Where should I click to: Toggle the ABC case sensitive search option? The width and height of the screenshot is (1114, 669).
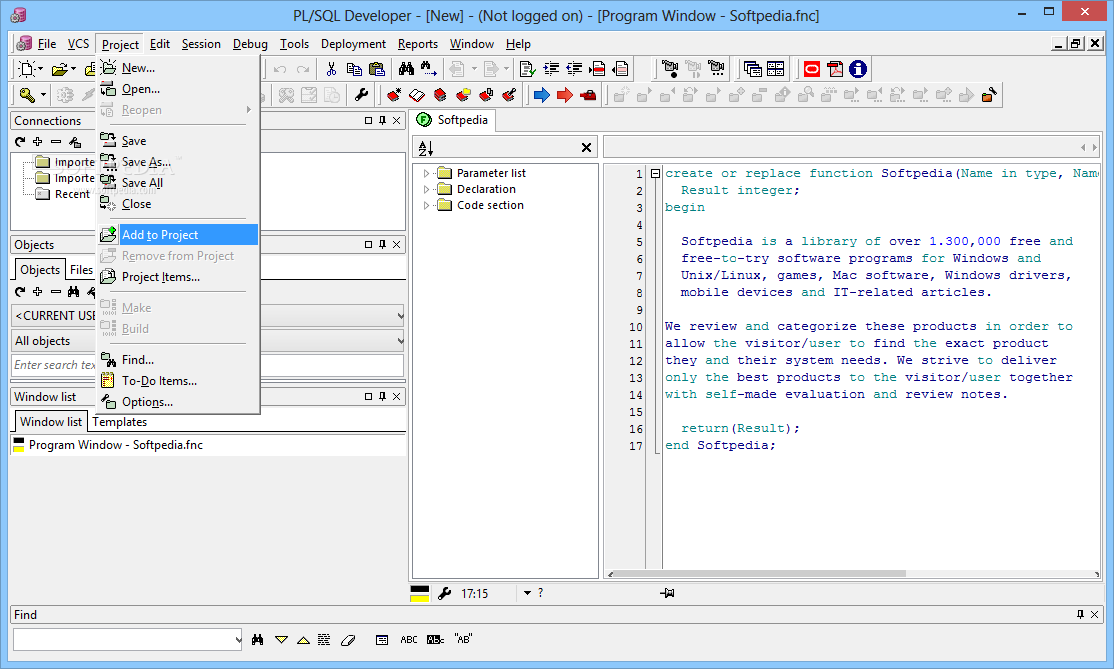pos(409,639)
